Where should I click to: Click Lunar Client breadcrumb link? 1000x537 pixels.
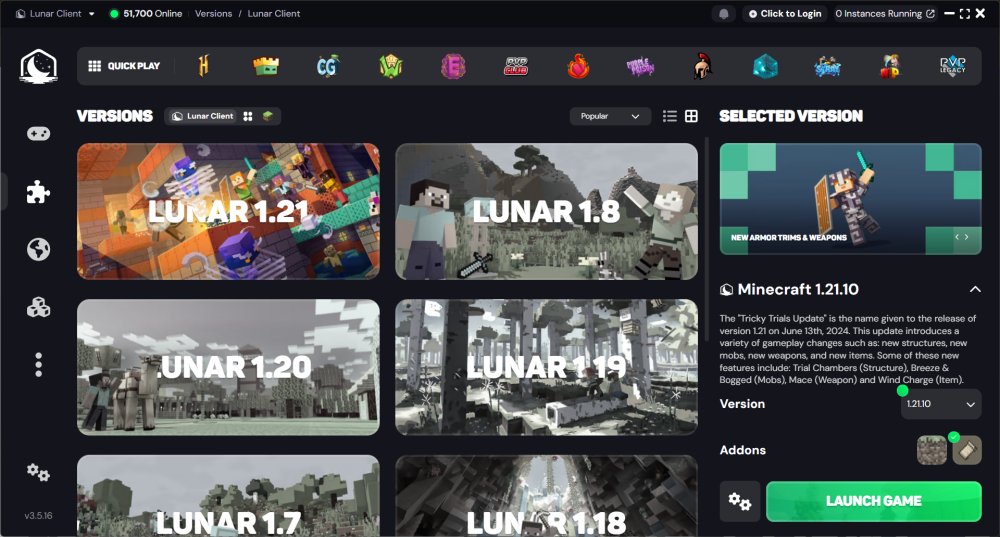click(x=274, y=13)
